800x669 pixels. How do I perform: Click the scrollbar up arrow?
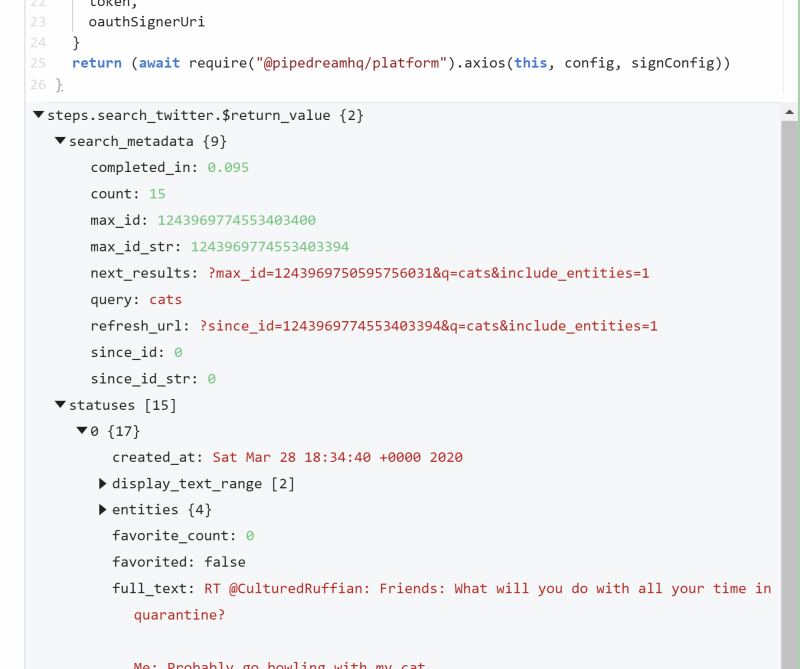click(789, 112)
